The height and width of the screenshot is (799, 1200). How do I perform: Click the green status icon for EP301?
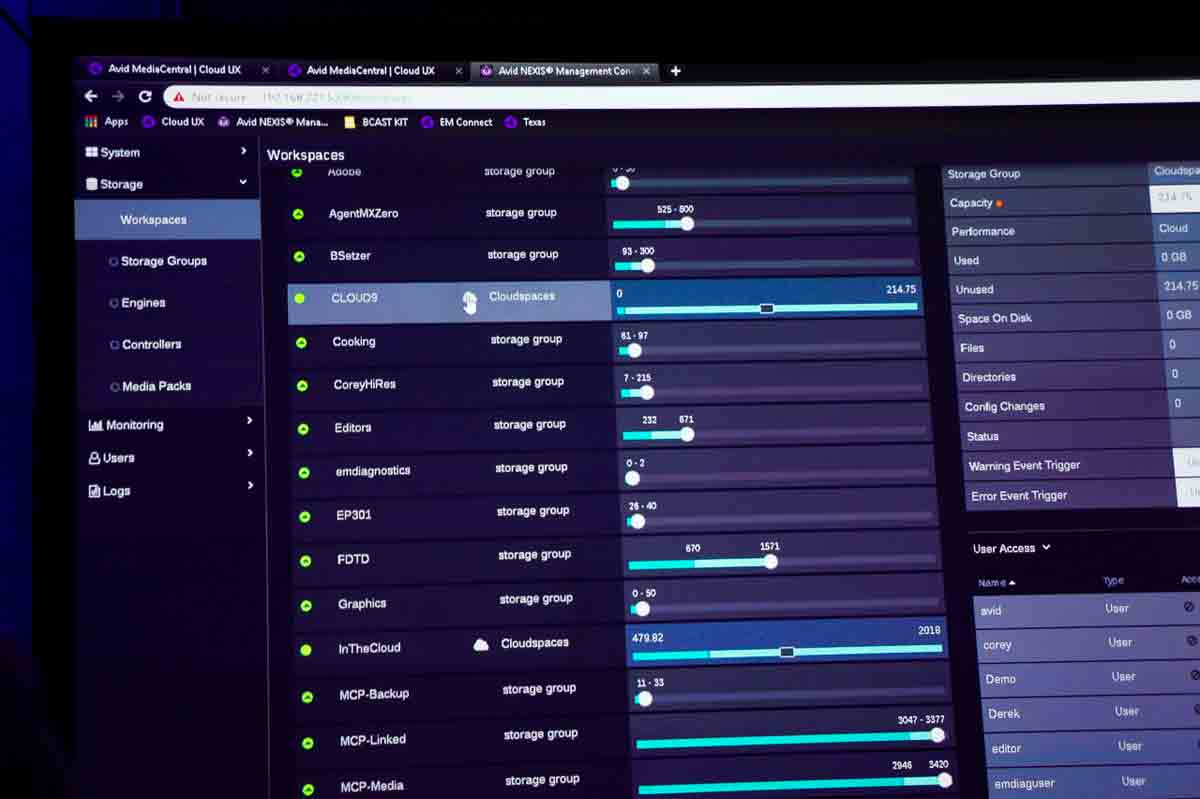(x=305, y=517)
